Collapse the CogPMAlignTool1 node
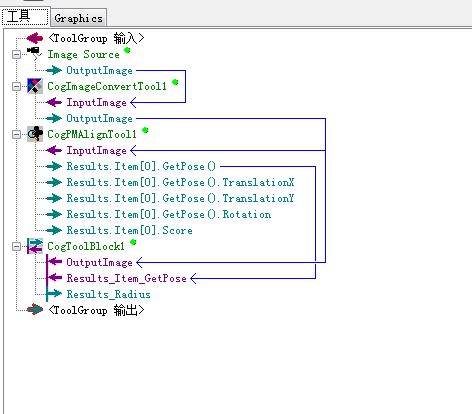The image size is (472, 414). tap(16, 134)
